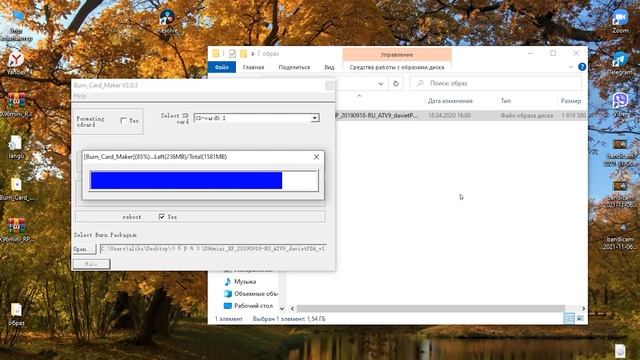
Task: Open the quick access toolbar customize dropdown
Action: coord(253,54)
